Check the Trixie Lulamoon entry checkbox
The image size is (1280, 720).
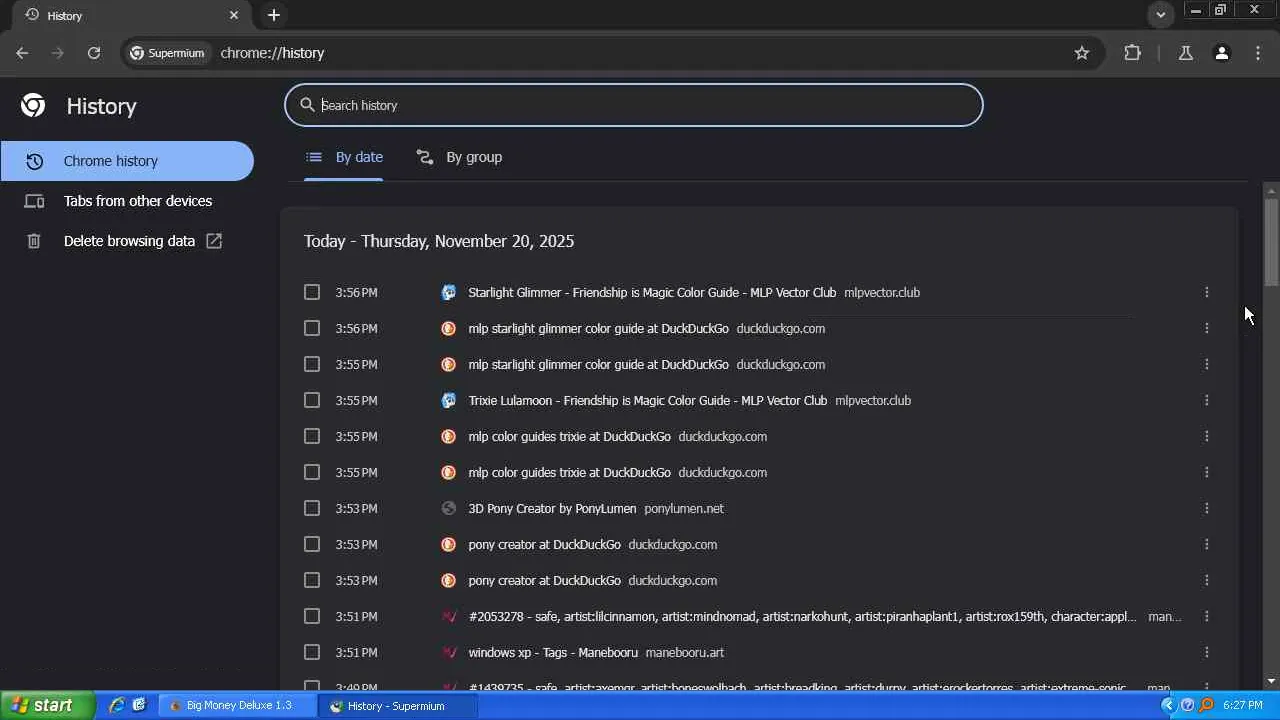click(x=312, y=401)
